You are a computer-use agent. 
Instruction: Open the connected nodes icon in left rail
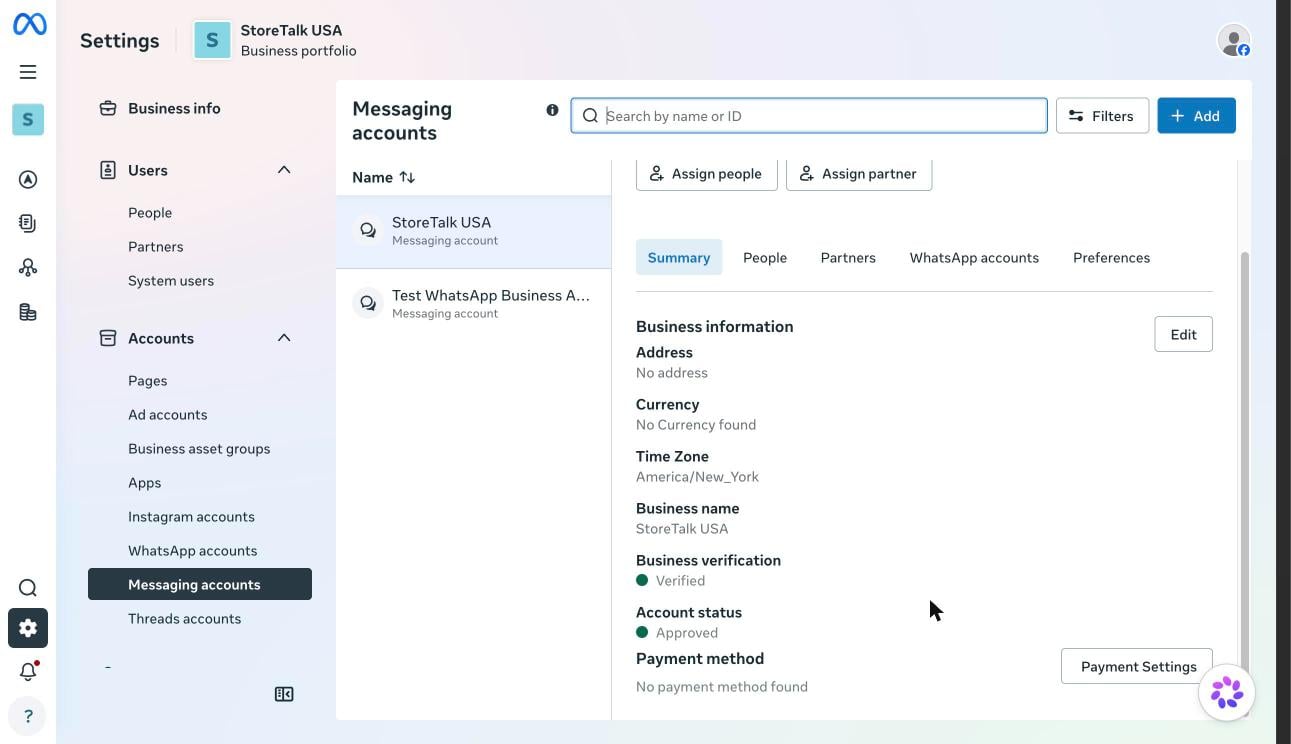click(x=28, y=268)
